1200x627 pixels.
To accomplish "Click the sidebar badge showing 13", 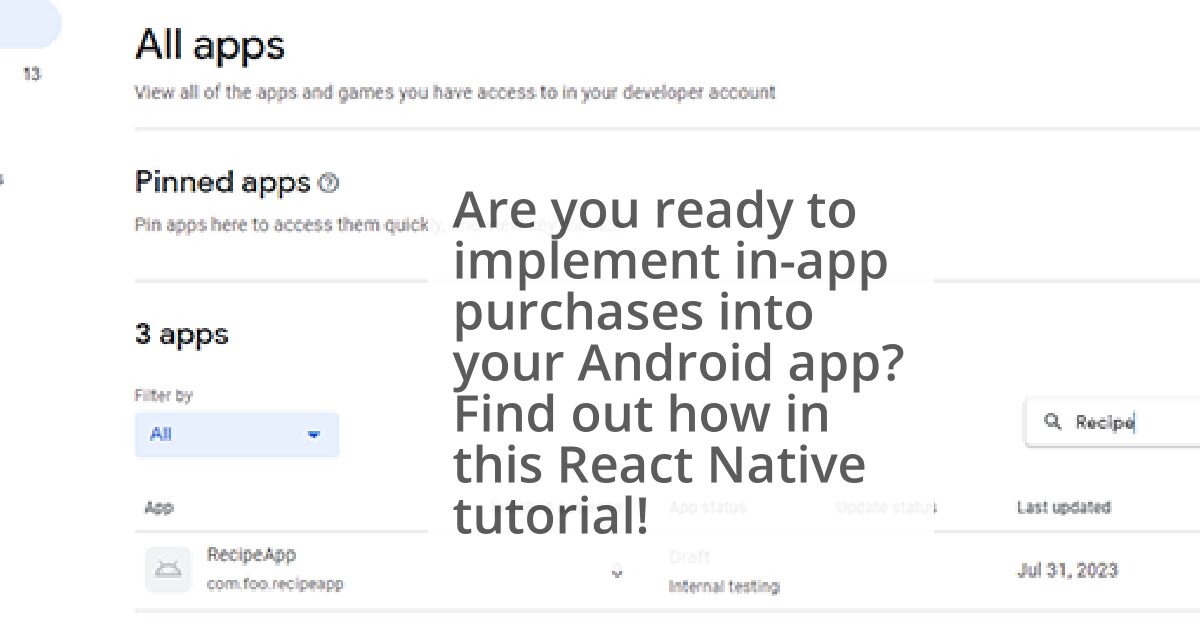I will click(x=32, y=74).
